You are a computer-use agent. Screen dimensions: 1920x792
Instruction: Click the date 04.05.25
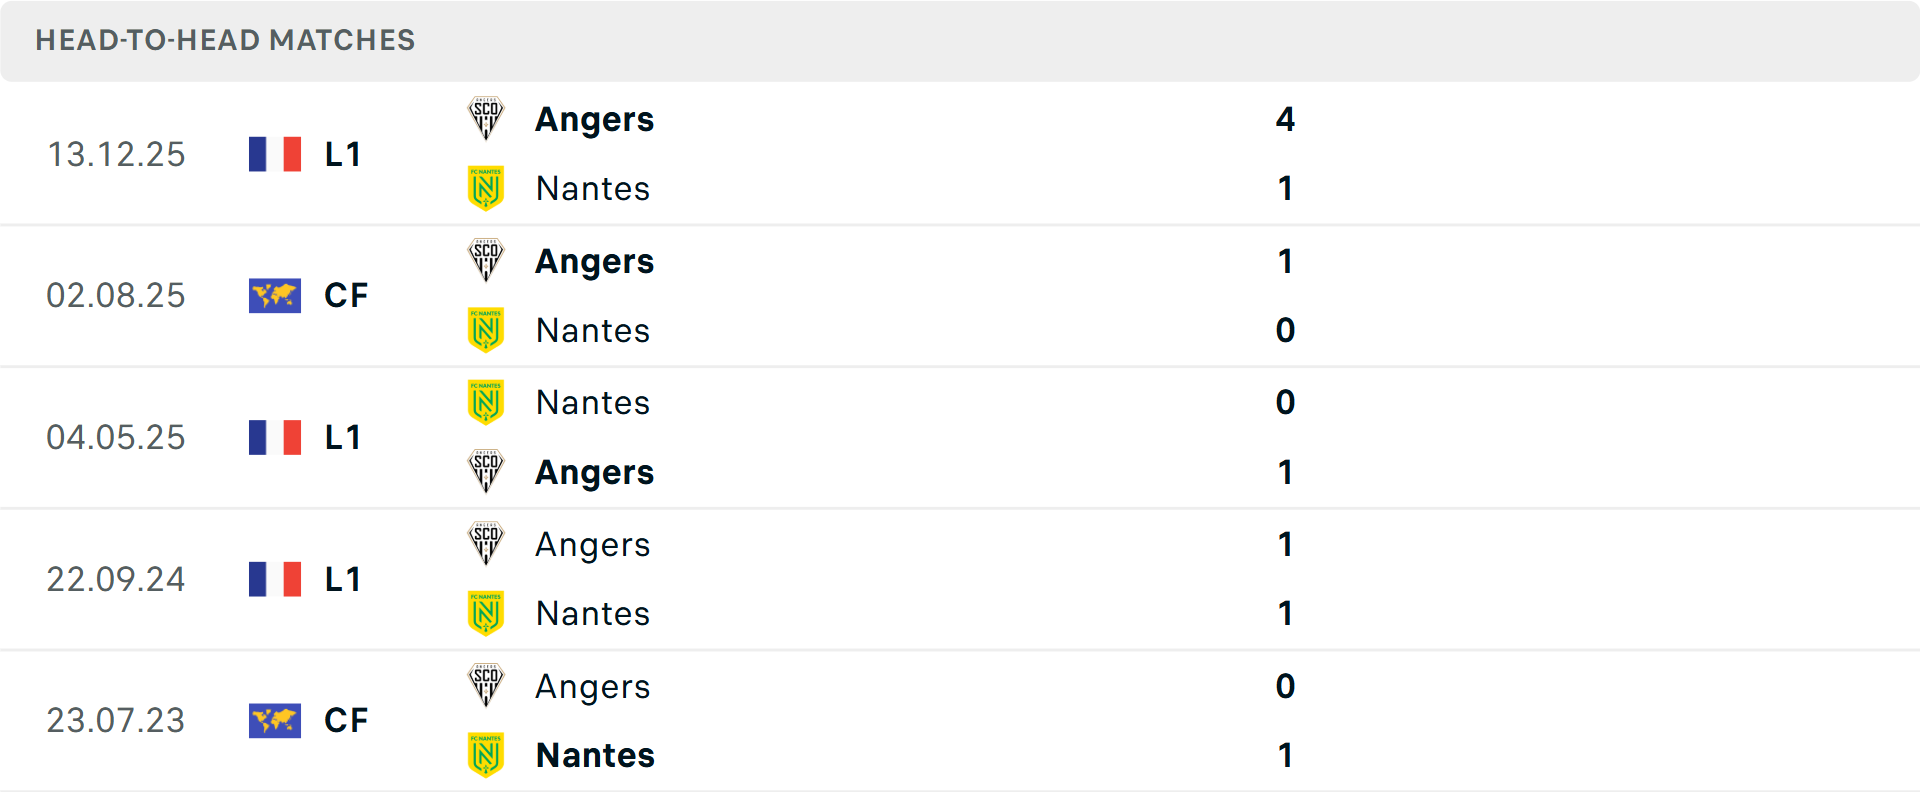(116, 437)
